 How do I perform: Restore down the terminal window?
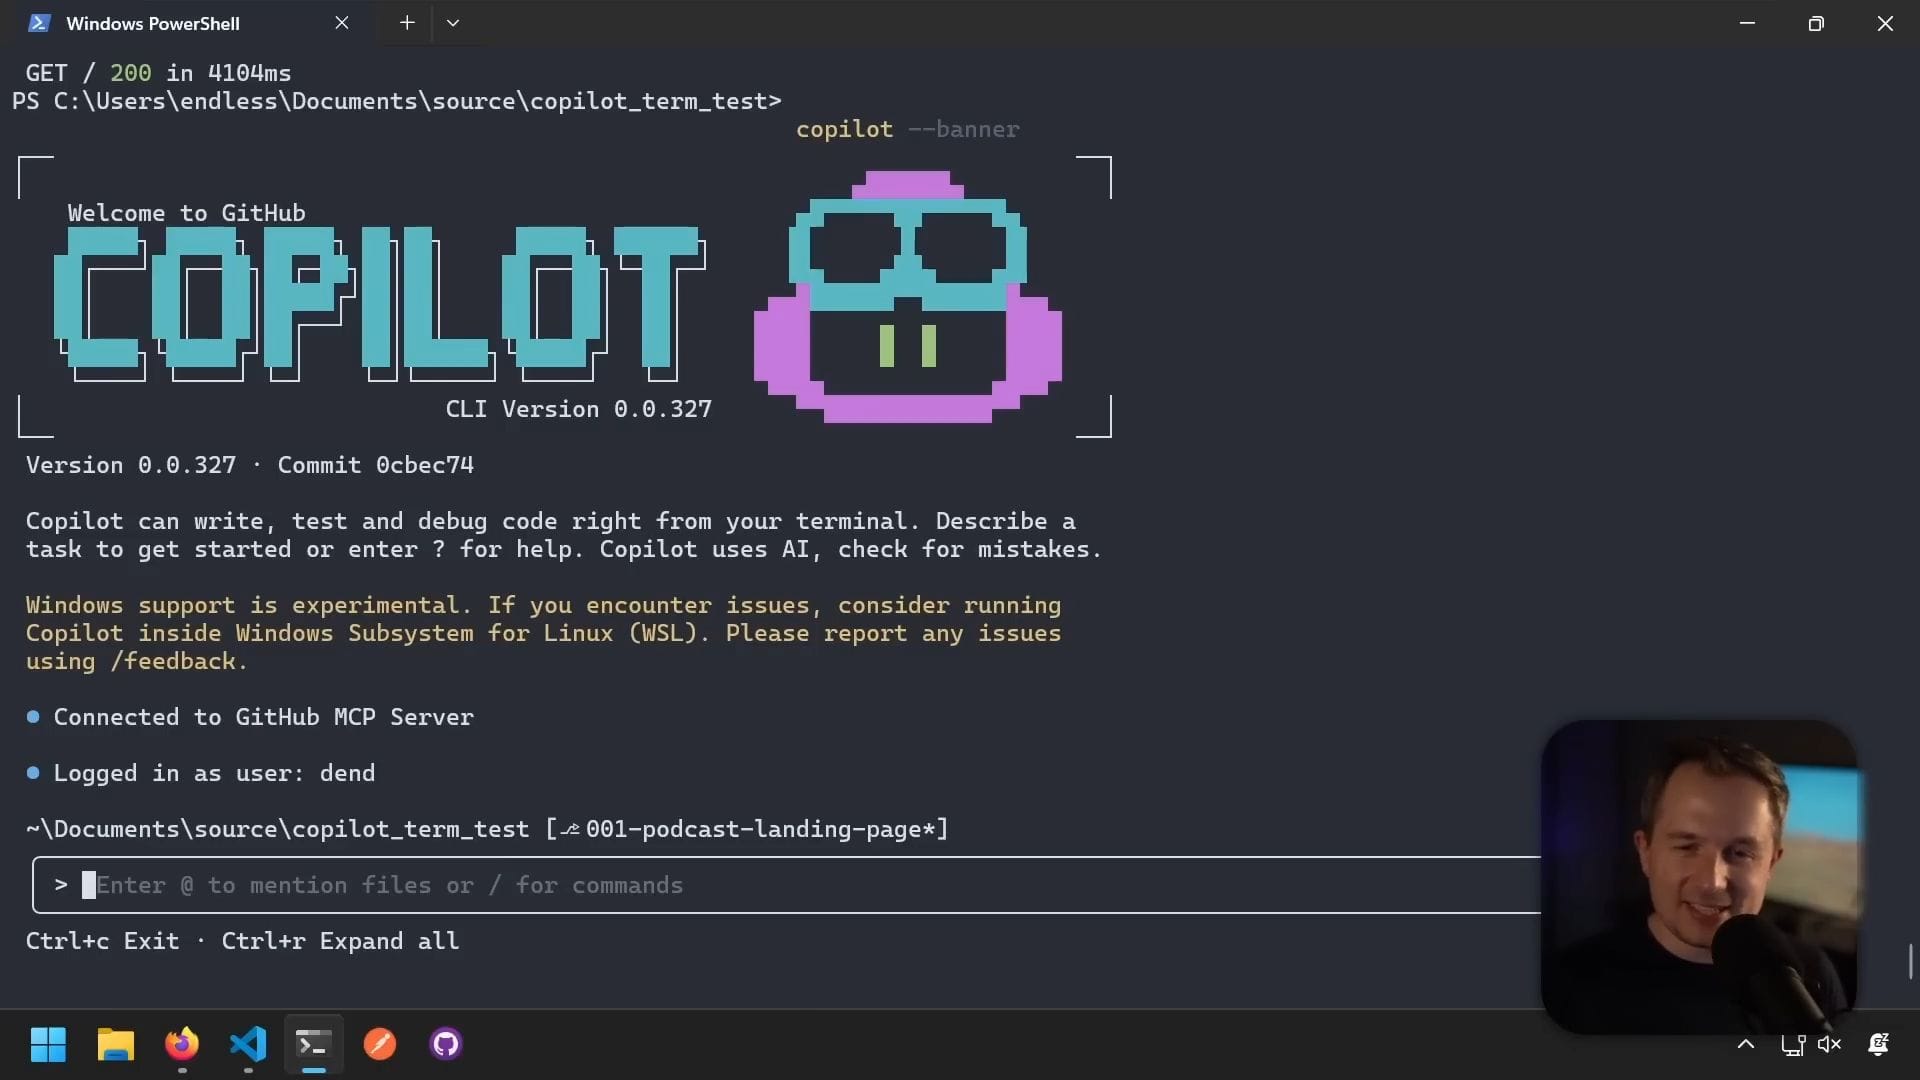pyautogui.click(x=1816, y=23)
